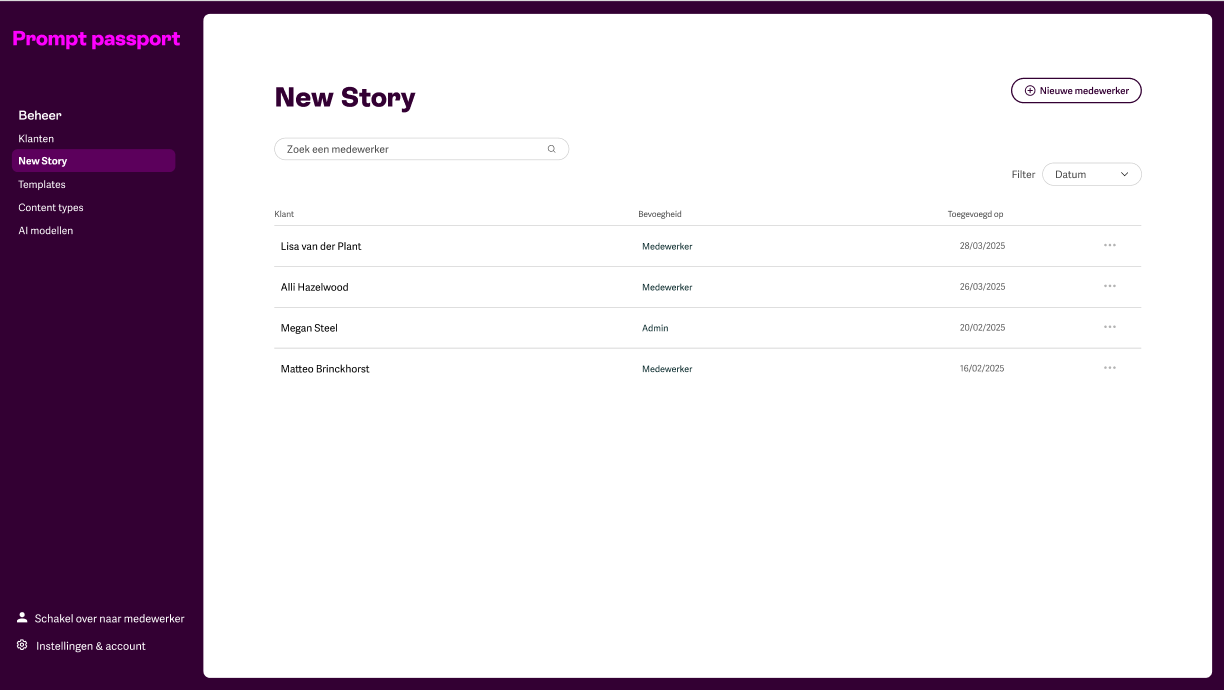Click the Zoek een medewerker search field

tap(410, 149)
